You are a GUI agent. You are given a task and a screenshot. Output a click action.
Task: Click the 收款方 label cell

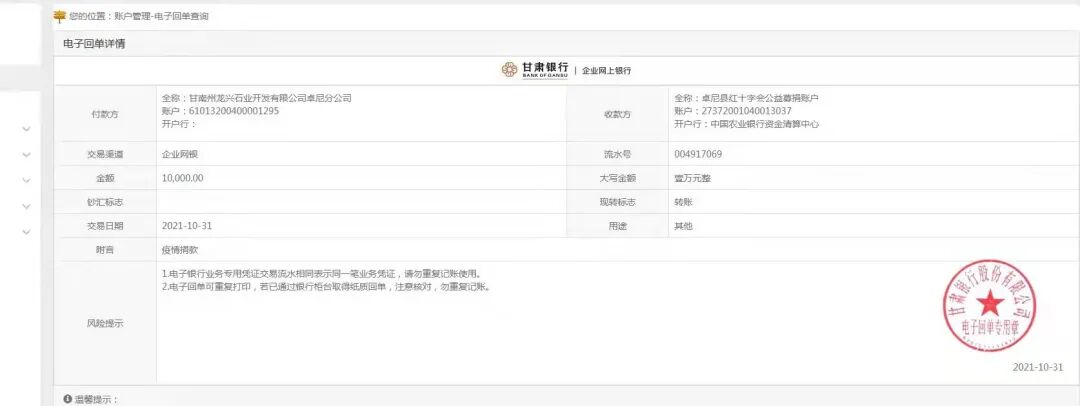(617, 114)
